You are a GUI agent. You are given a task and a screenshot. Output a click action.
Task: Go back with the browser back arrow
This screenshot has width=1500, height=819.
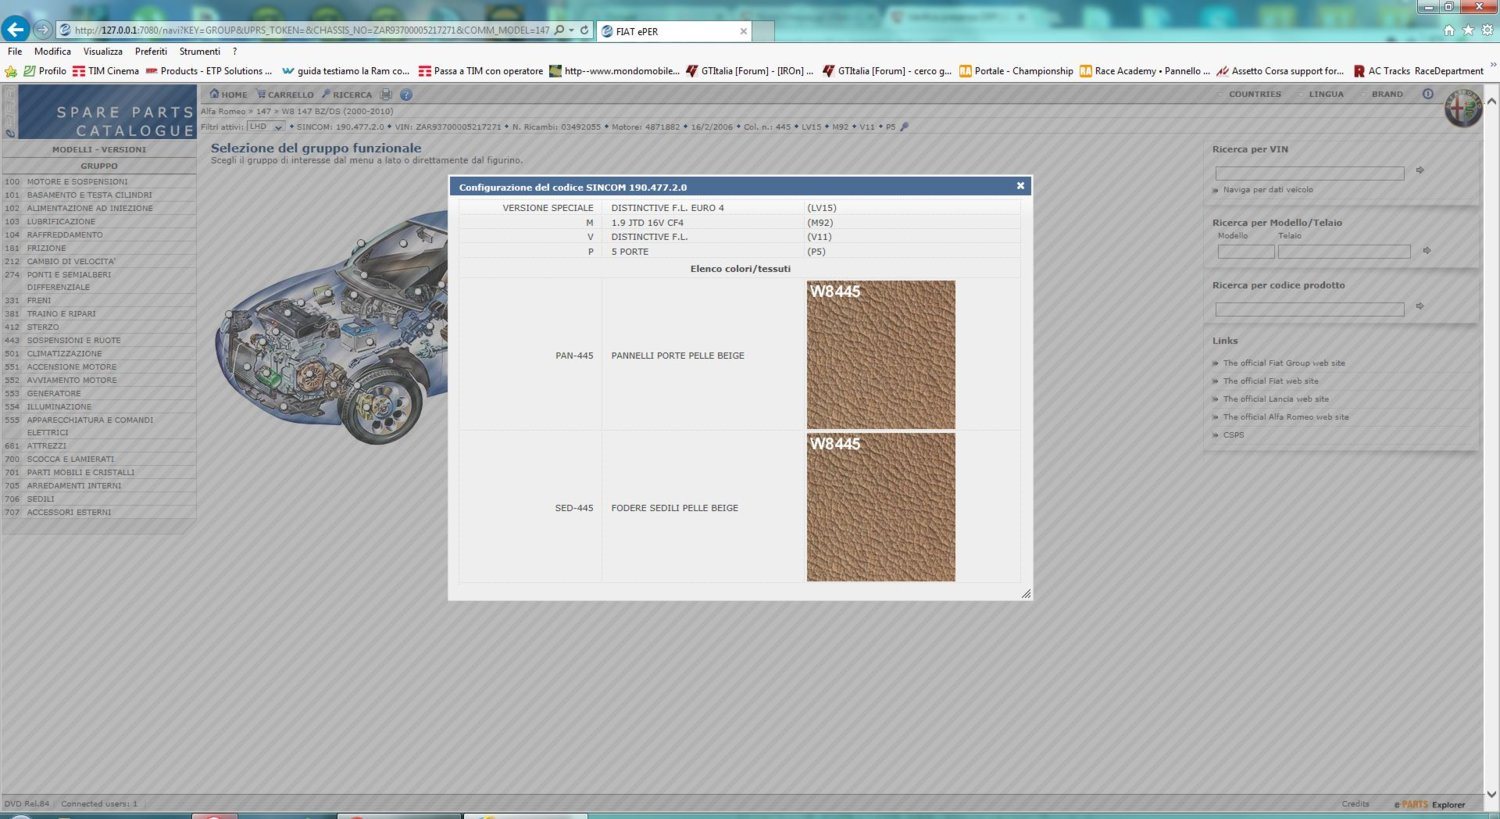point(15,29)
